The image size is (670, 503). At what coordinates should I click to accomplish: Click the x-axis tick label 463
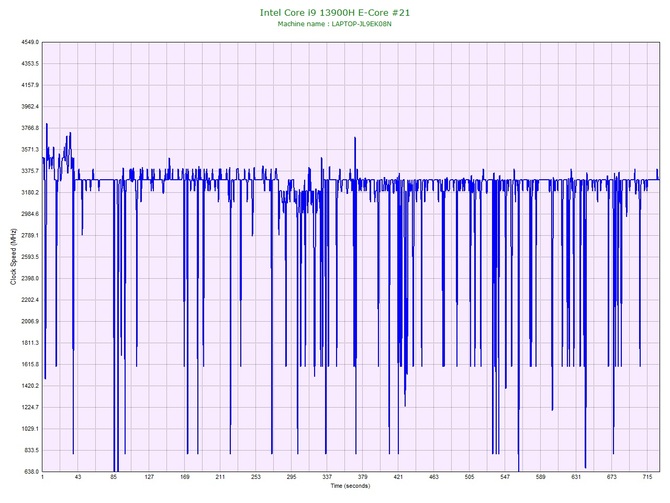point(434,477)
